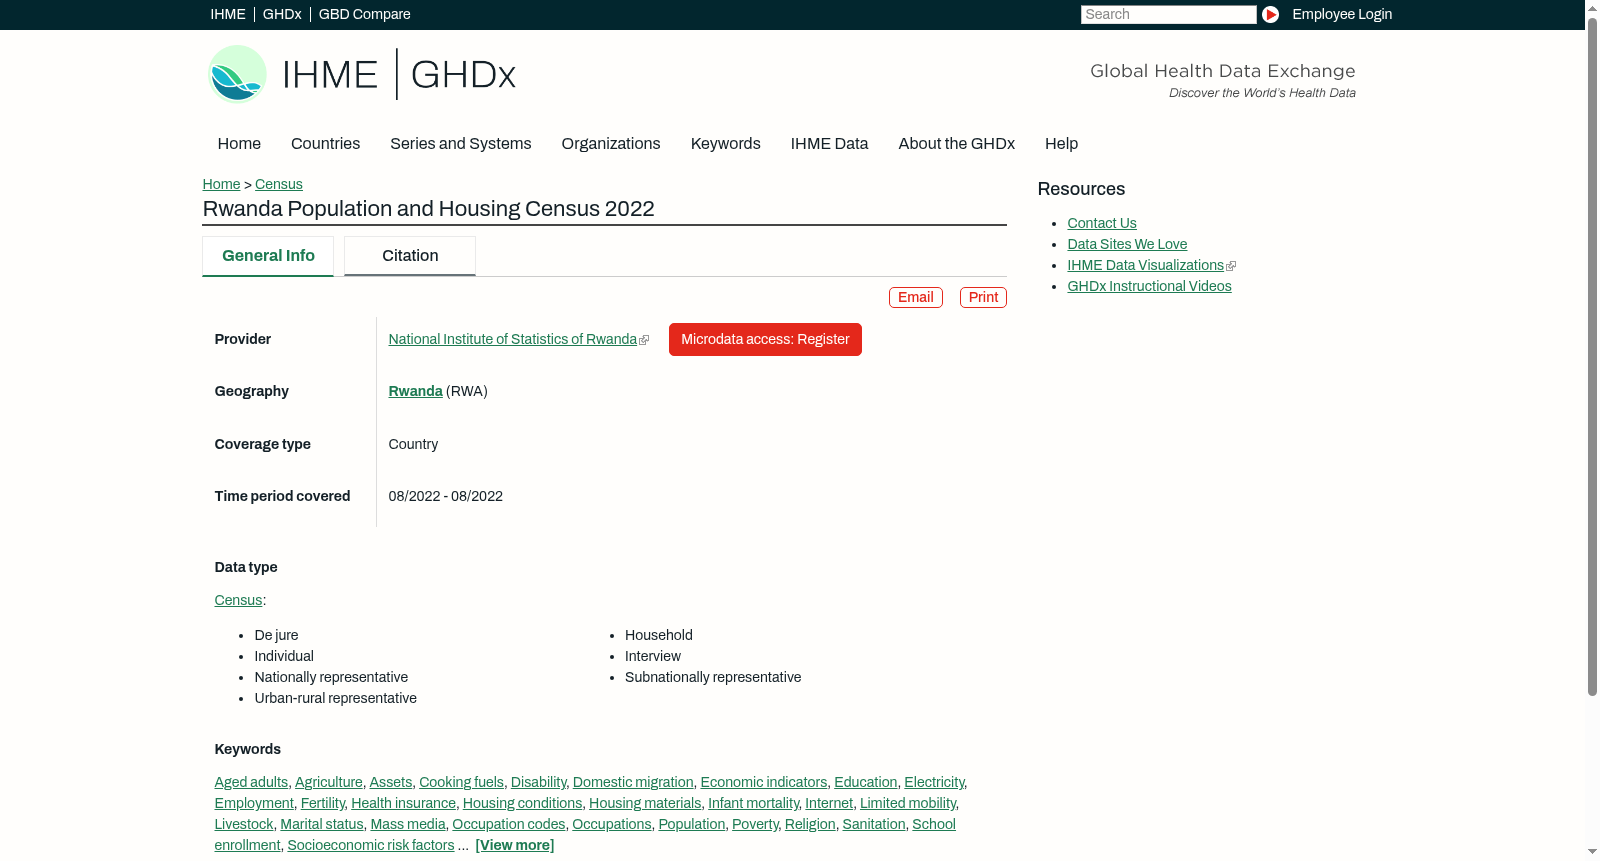
Task: Open the Keywords menu
Action: click(725, 144)
